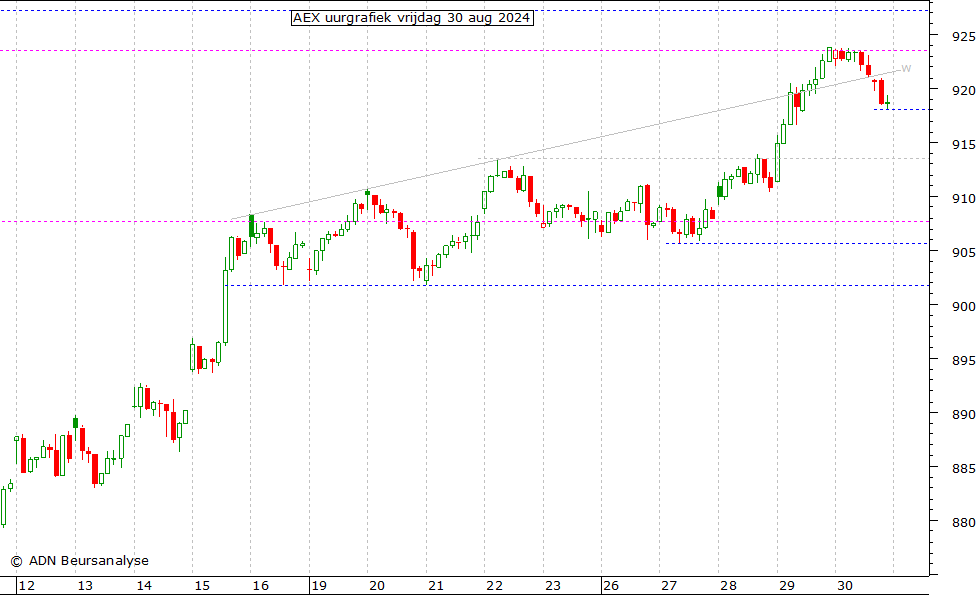Click date label 28 on time axis

(728, 586)
